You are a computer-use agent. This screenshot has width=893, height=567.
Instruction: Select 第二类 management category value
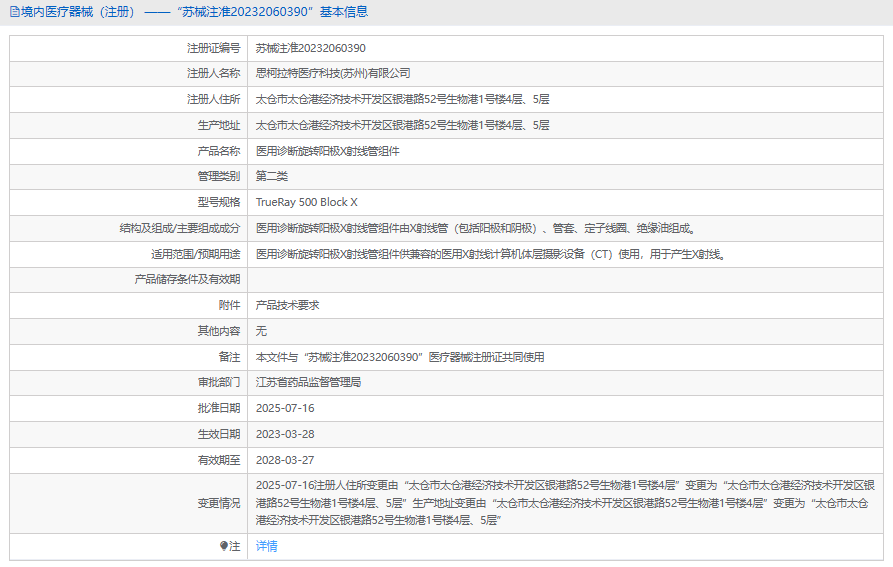coord(272,176)
